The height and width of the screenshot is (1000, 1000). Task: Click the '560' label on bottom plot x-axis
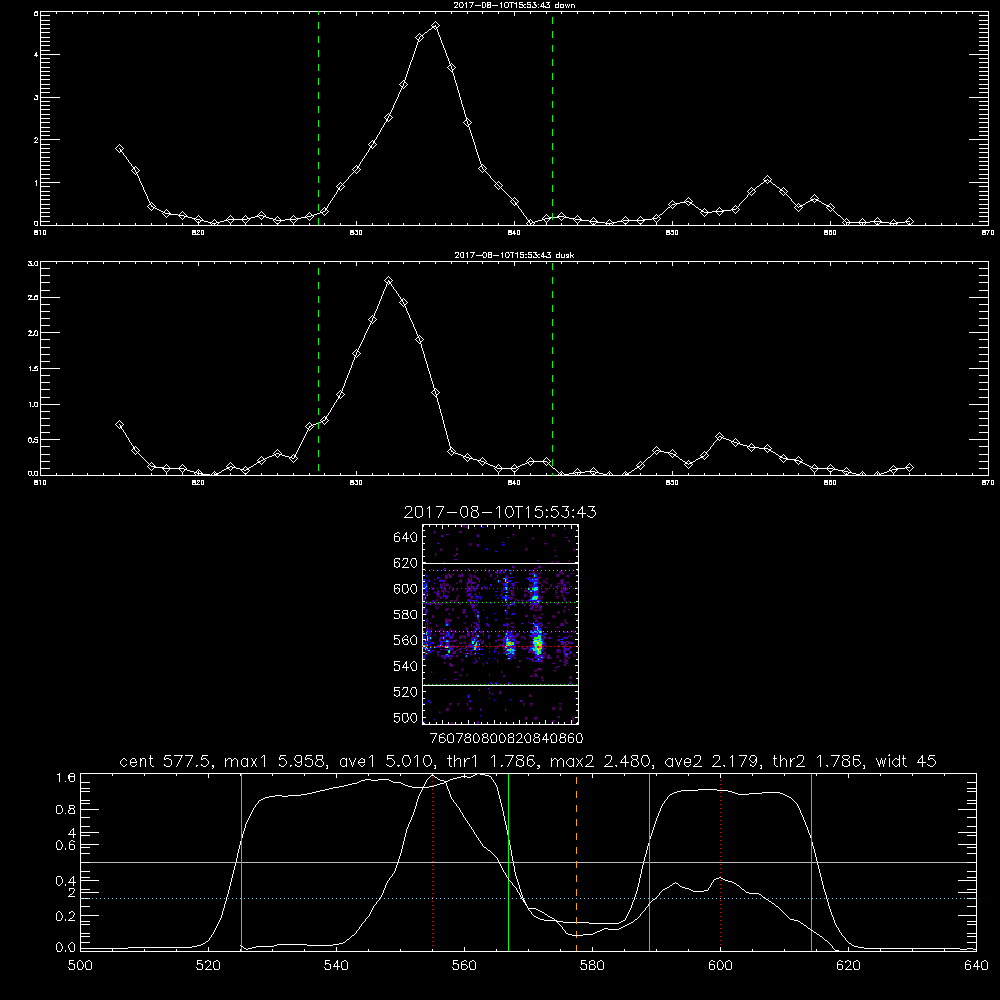click(464, 966)
